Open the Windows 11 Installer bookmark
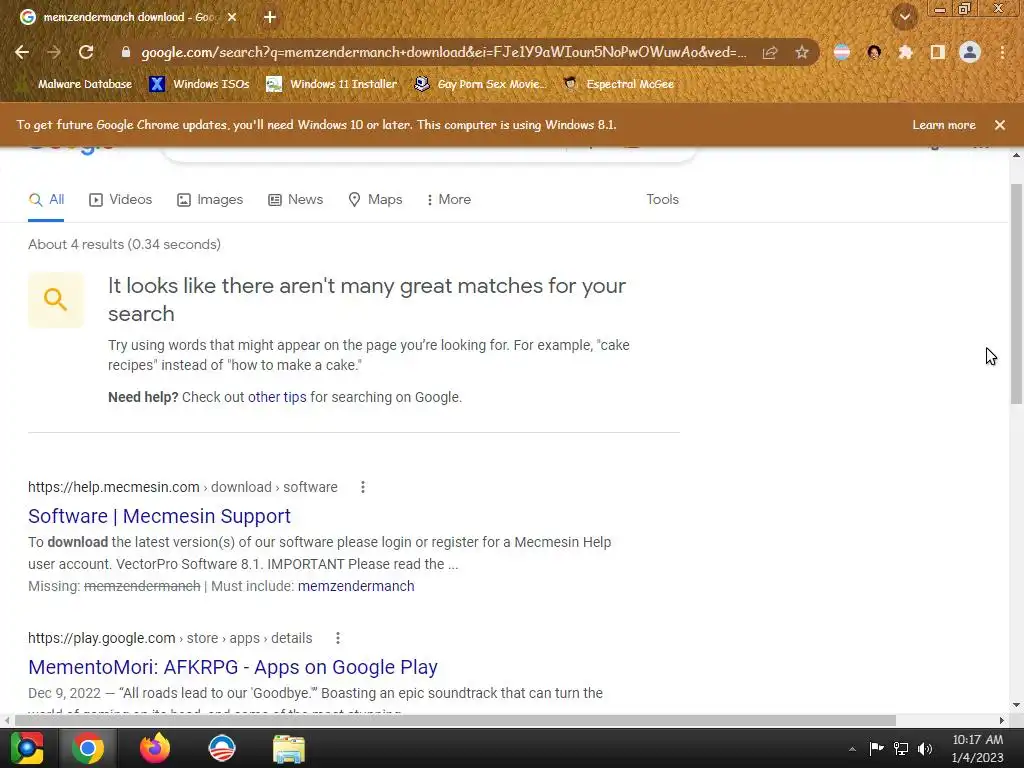1024x768 pixels. pos(332,84)
